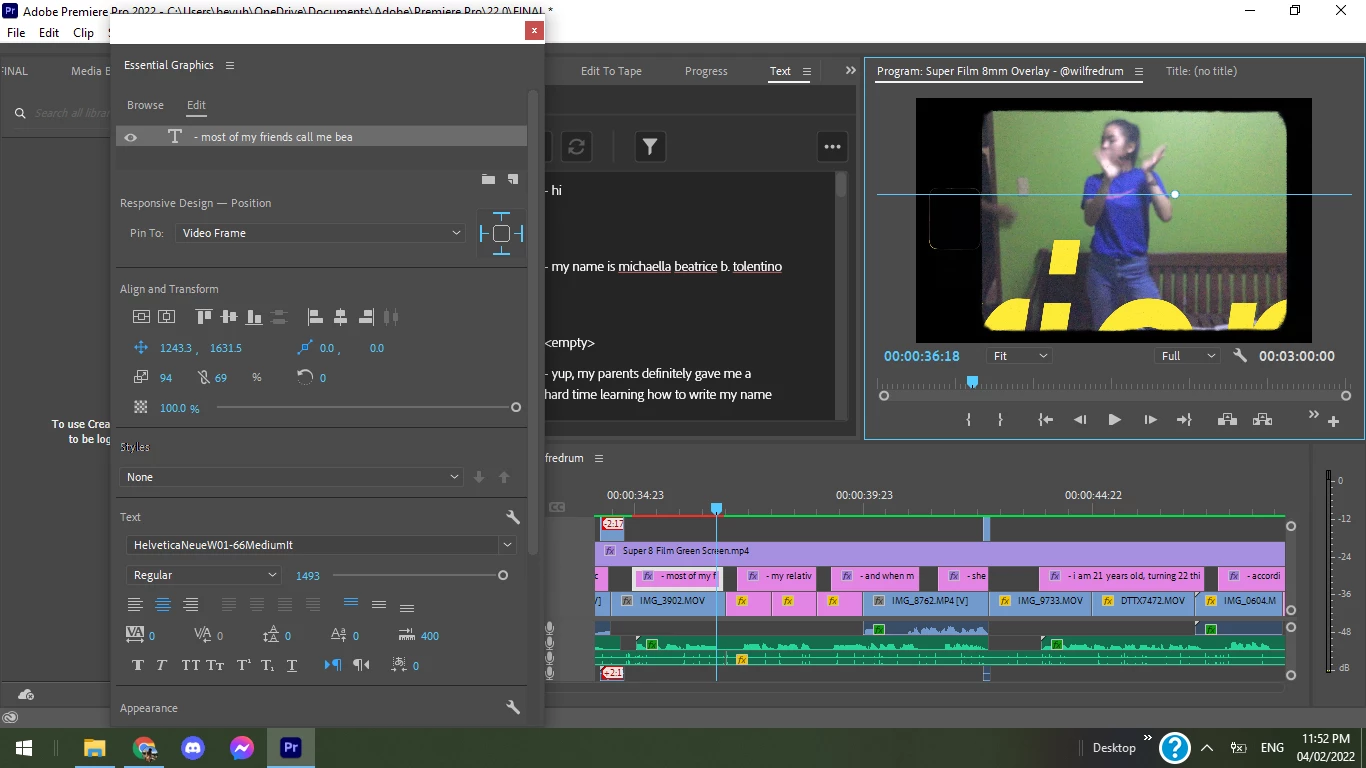
Task: Hide the 'most of my friends' text layer
Action: 131,137
